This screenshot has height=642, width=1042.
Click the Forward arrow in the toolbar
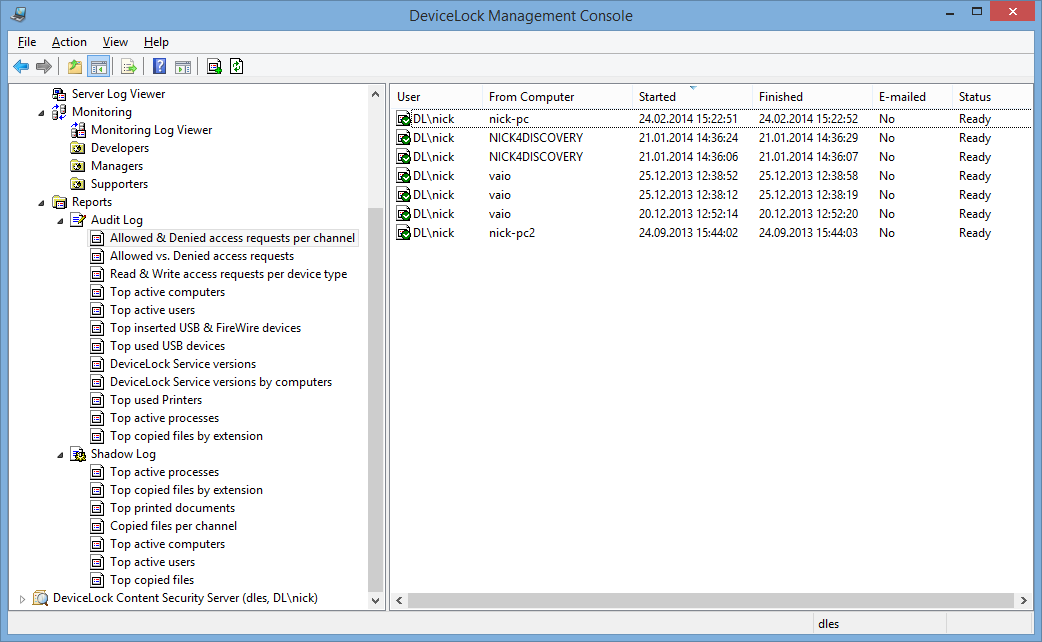pyautogui.click(x=44, y=66)
